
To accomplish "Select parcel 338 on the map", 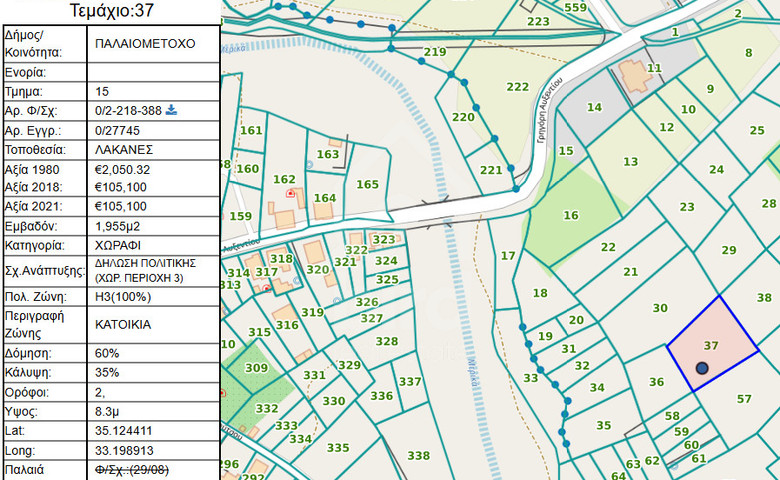I will coord(418,455).
